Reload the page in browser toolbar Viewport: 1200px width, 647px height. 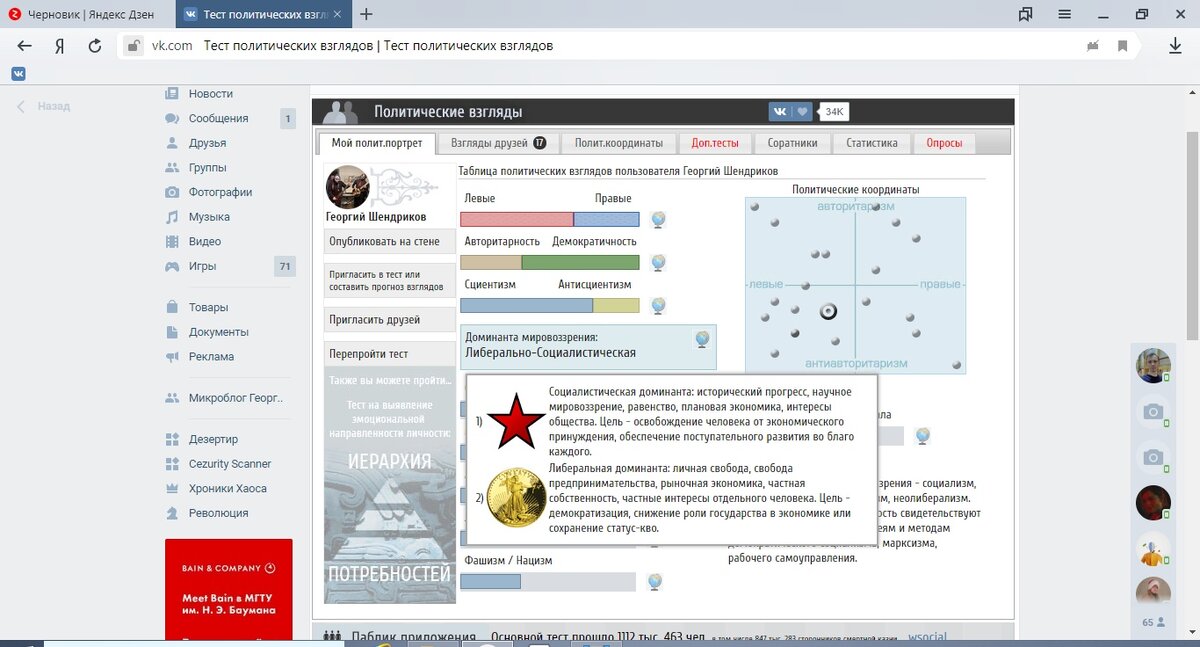pyautogui.click(x=95, y=46)
